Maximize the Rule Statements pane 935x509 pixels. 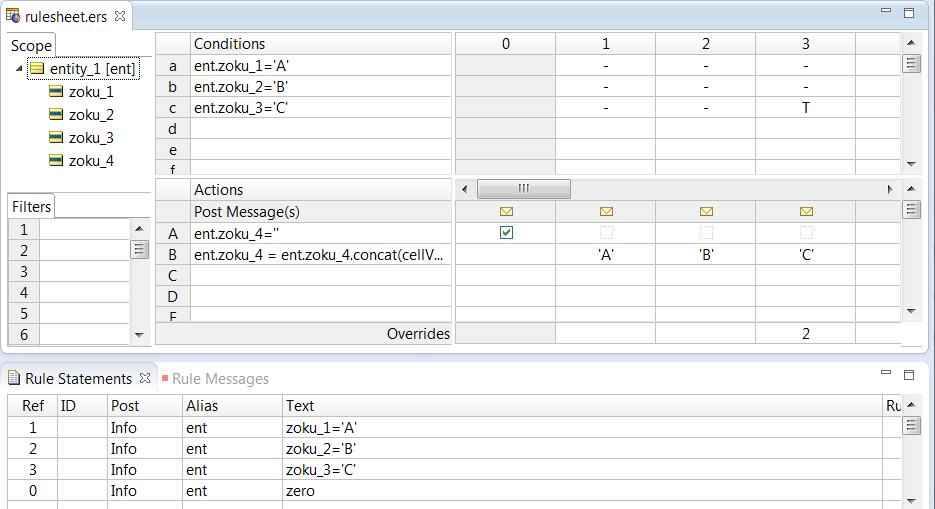[x=909, y=374]
